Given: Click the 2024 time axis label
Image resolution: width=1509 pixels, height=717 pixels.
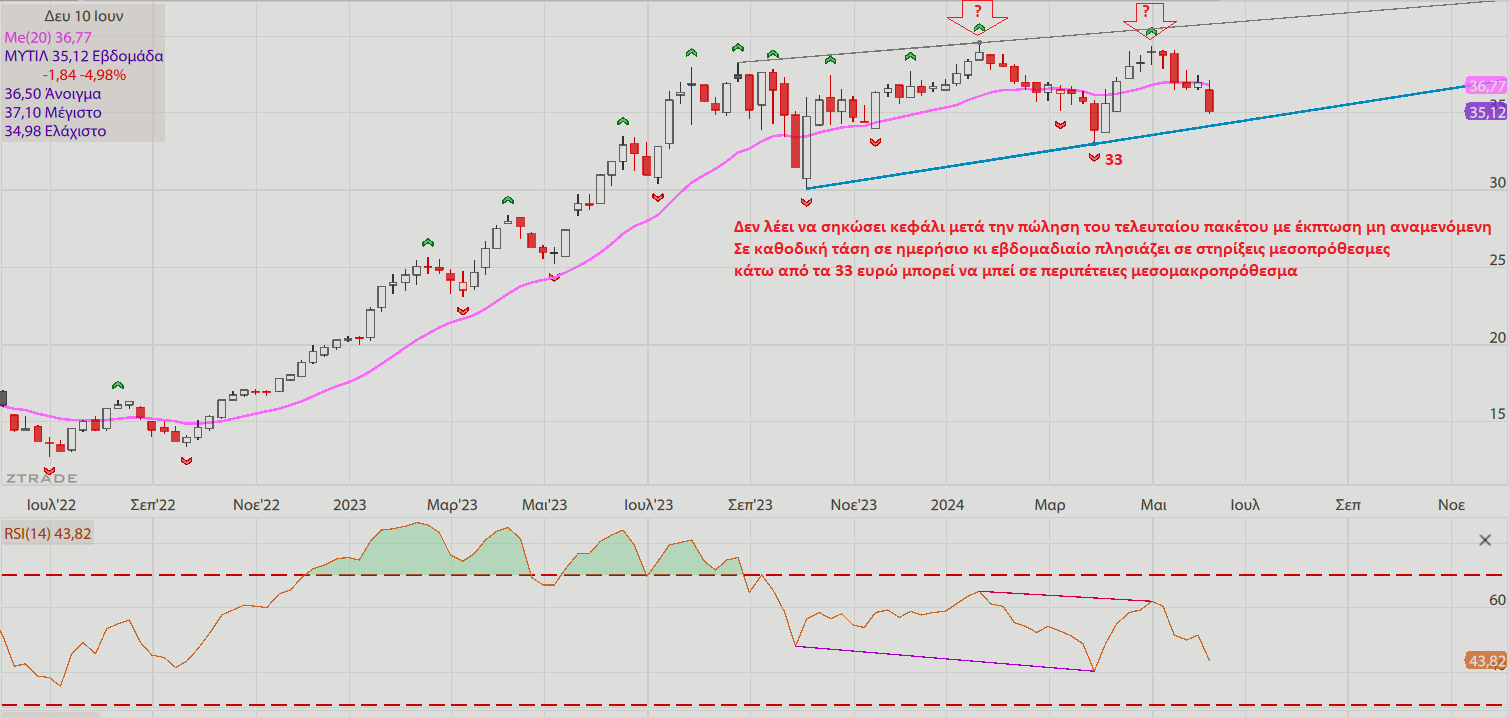Looking at the screenshot, I should click(x=946, y=505).
